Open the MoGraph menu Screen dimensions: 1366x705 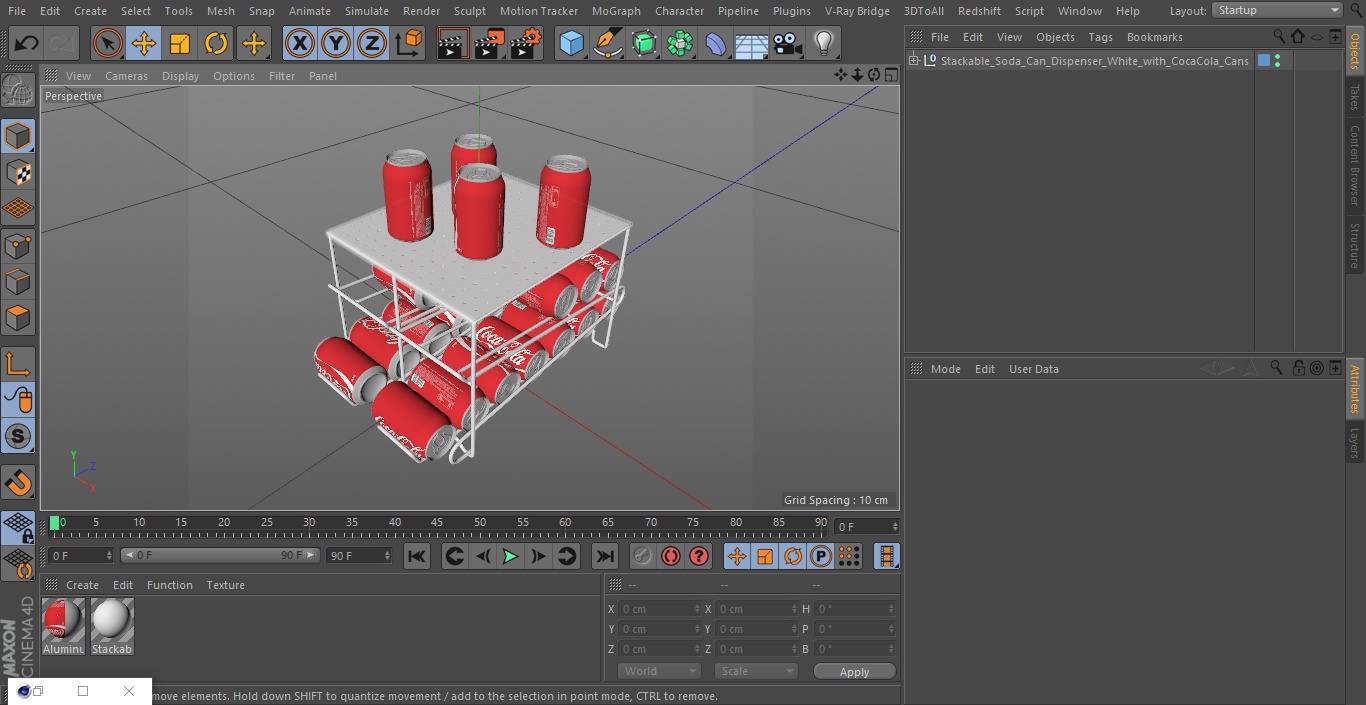click(616, 11)
